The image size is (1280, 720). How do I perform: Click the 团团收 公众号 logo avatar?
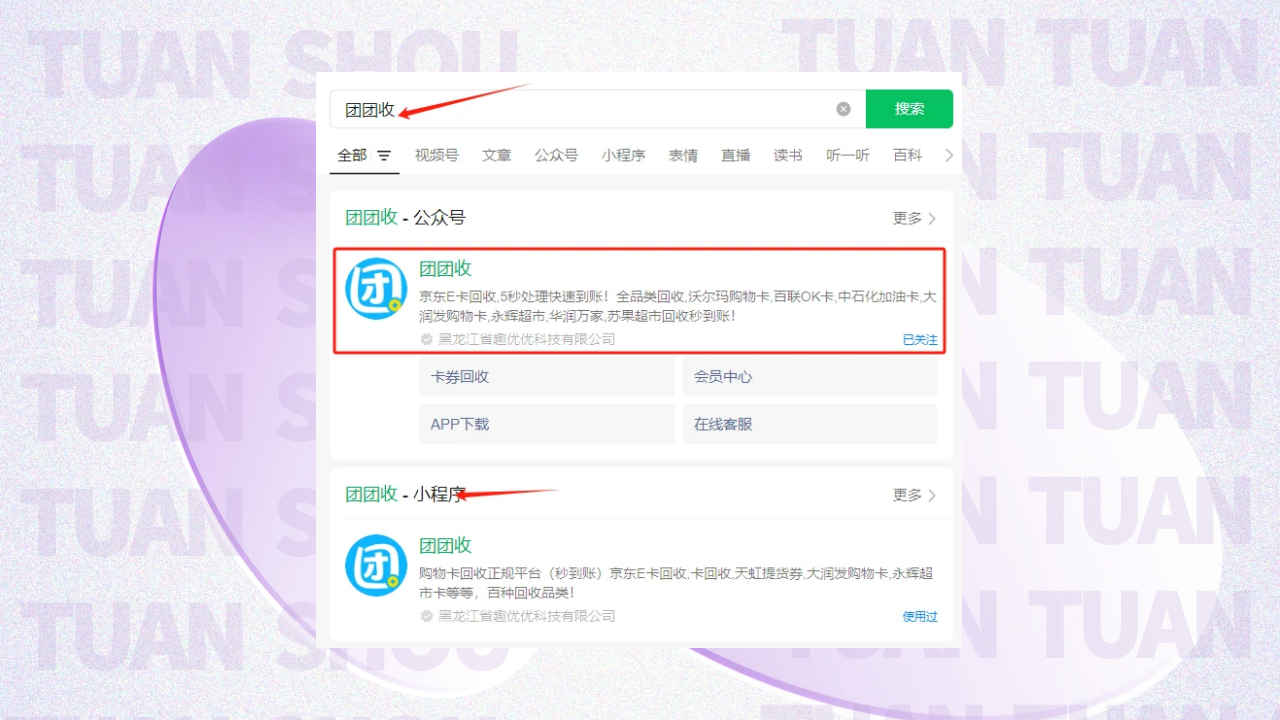(376, 288)
